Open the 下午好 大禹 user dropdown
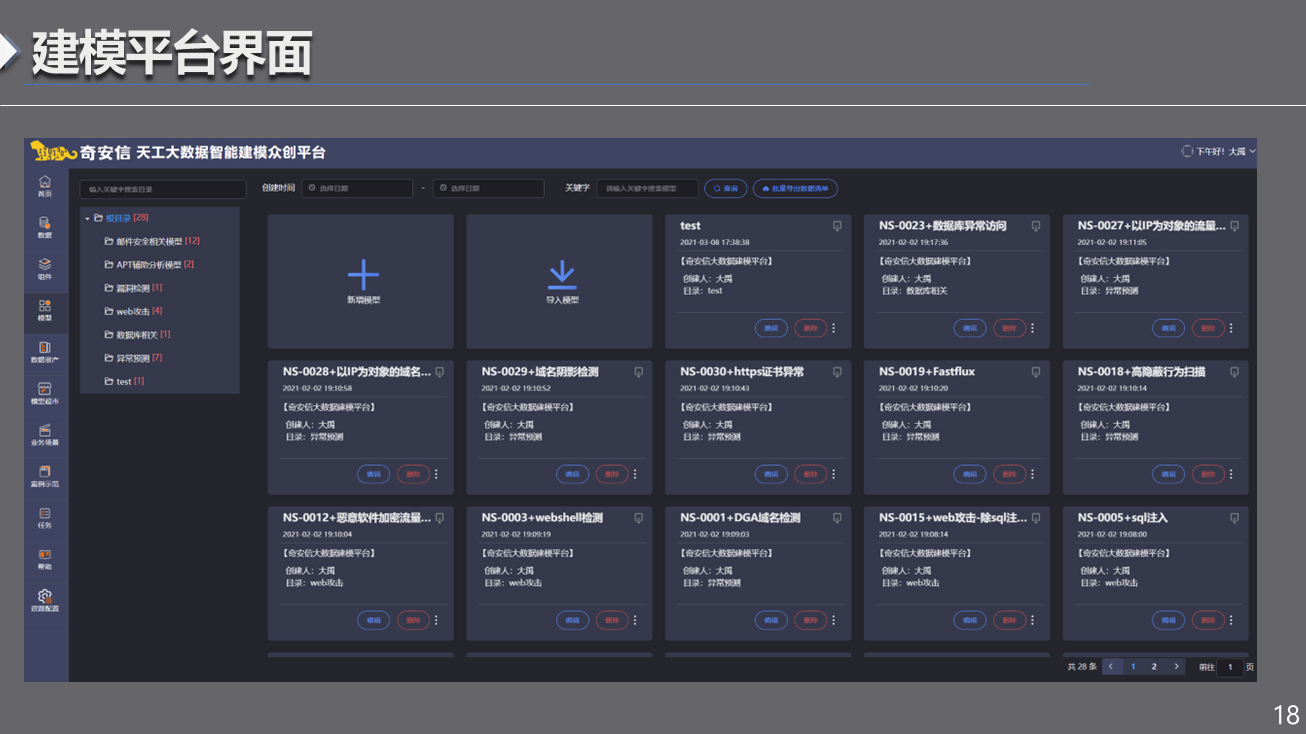The width and height of the screenshot is (1306, 734). 1218,151
